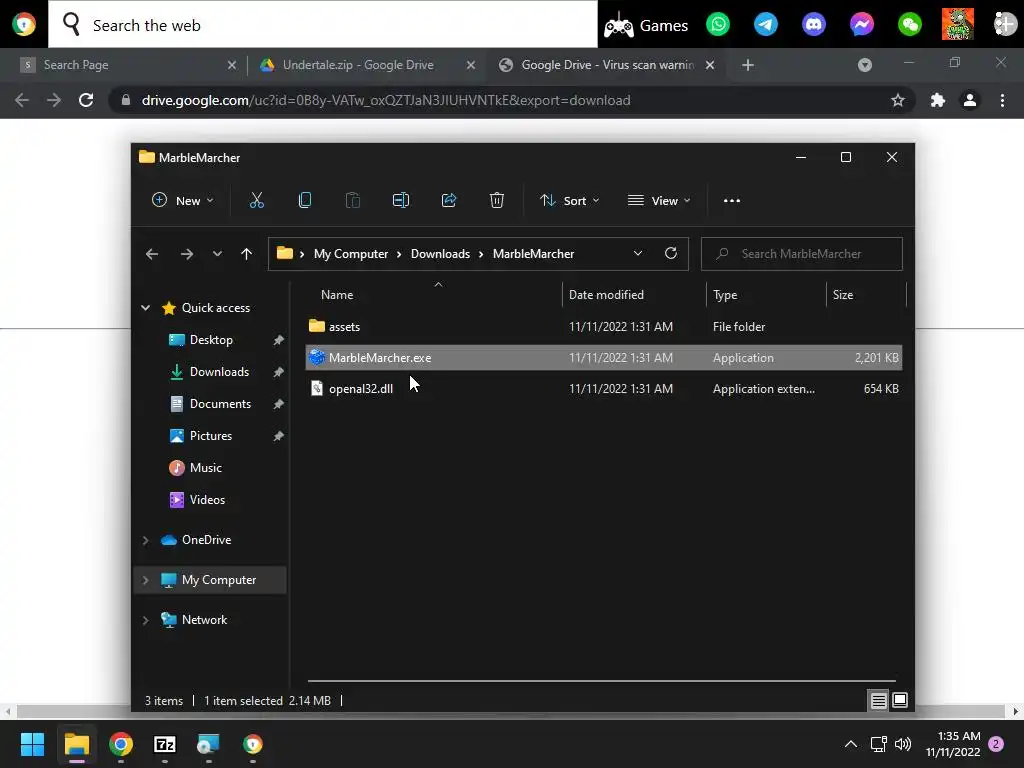
Task: Open WeChat from the browser top bar
Action: click(910, 25)
